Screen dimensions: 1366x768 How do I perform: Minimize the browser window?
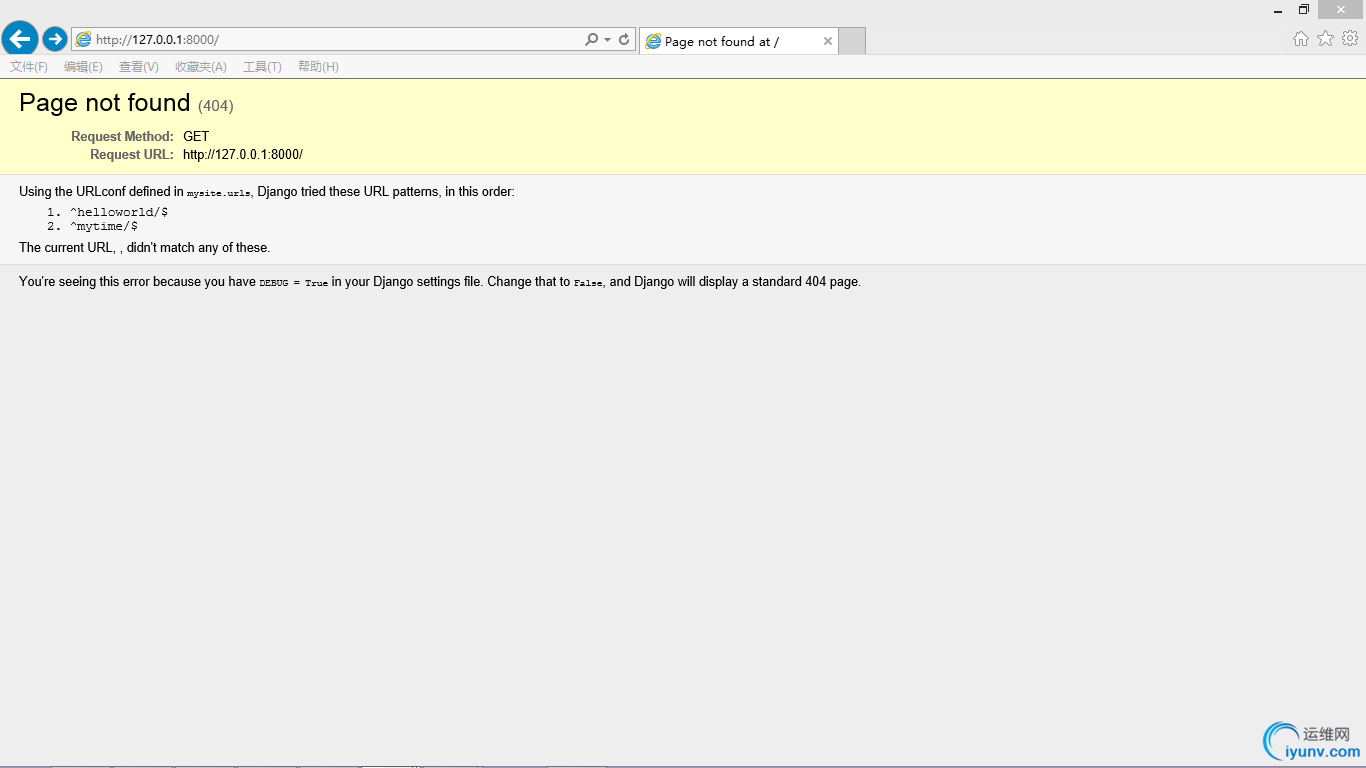click(x=1279, y=10)
